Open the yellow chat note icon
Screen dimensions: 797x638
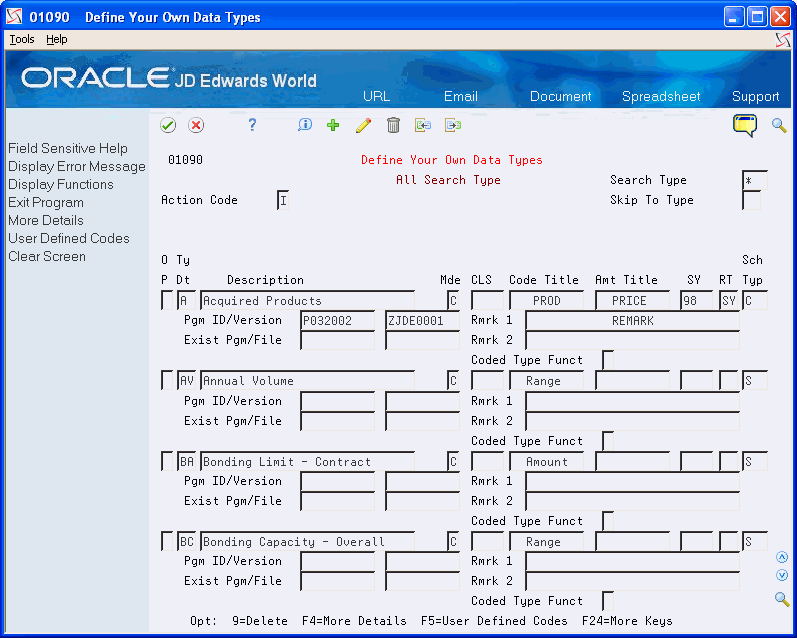(x=745, y=126)
